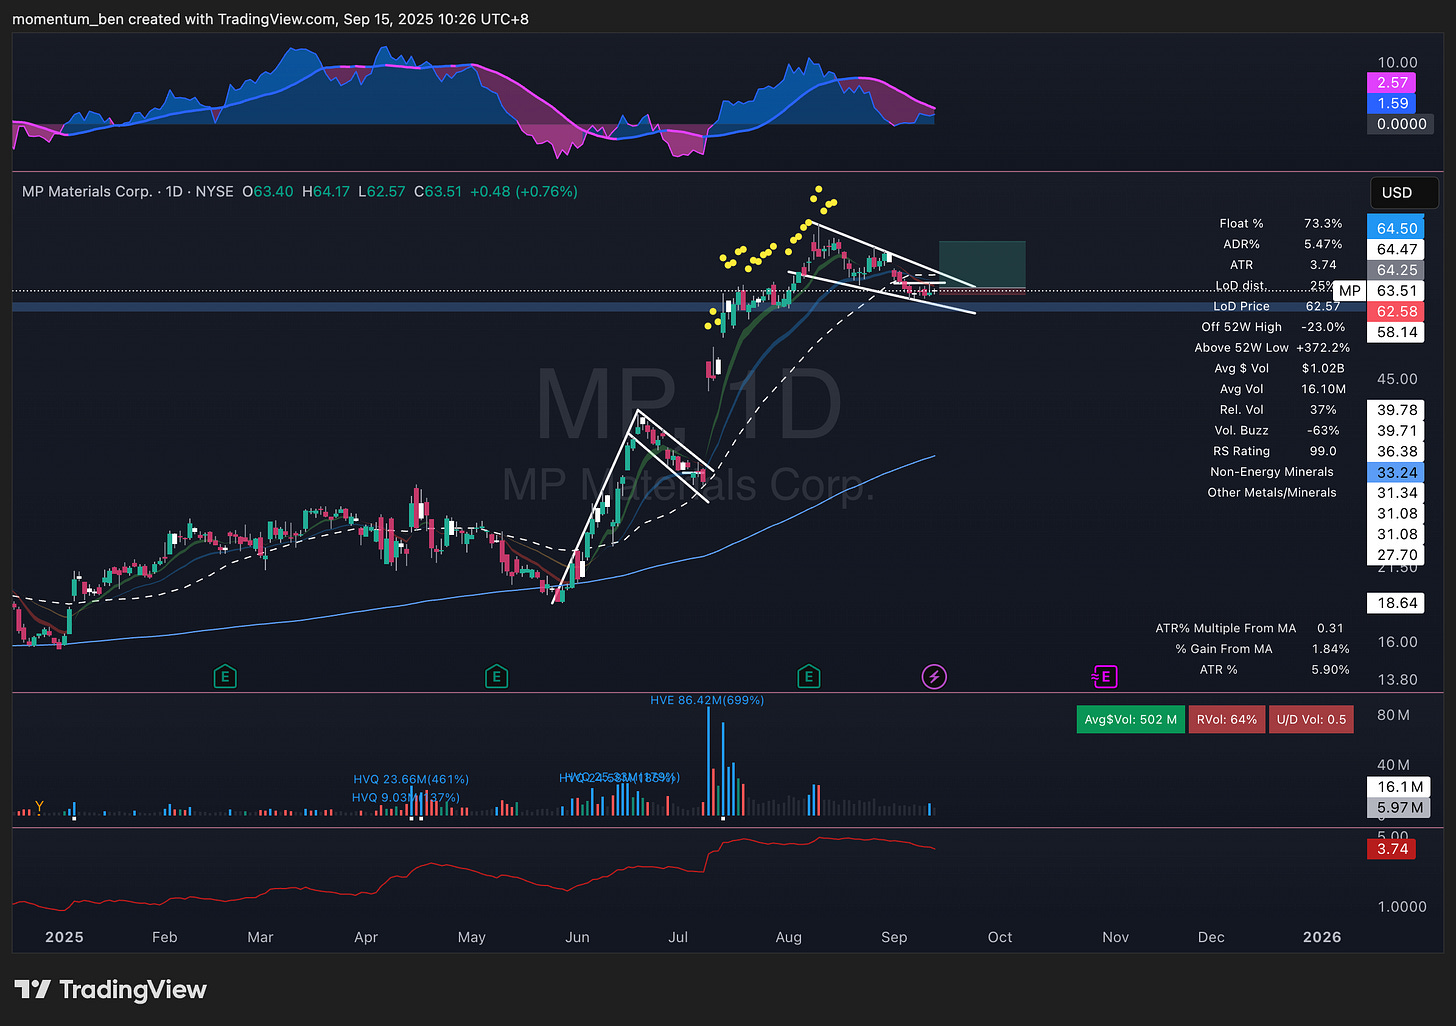Click the ATR% Multiple From MA value 0.31

(x=1330, y=628)
